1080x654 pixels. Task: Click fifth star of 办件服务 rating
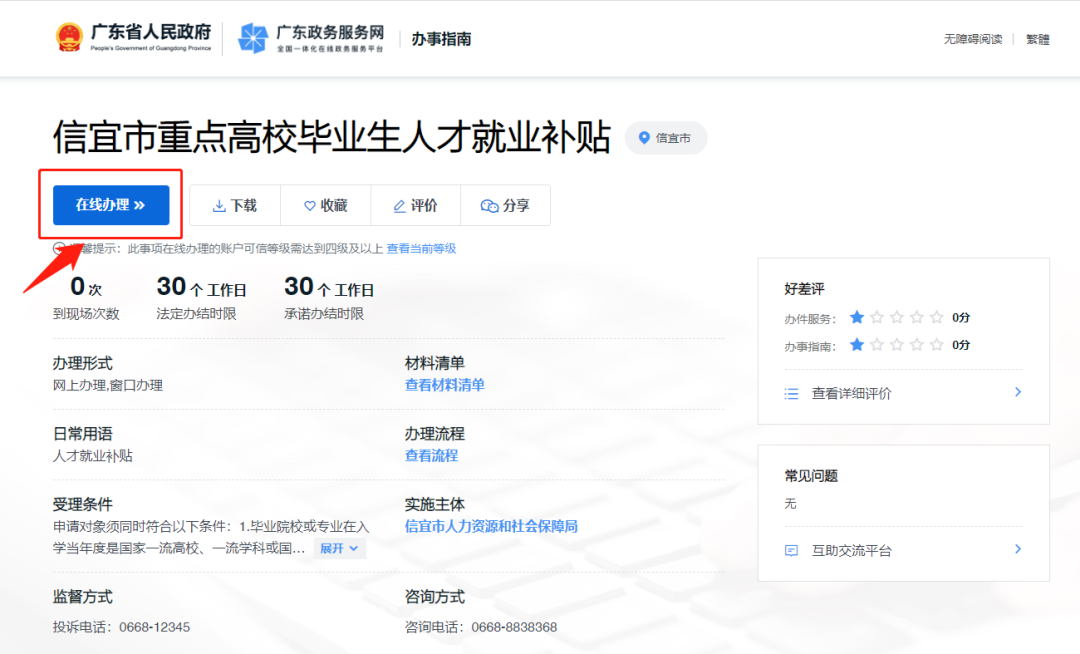pos(937,317)
